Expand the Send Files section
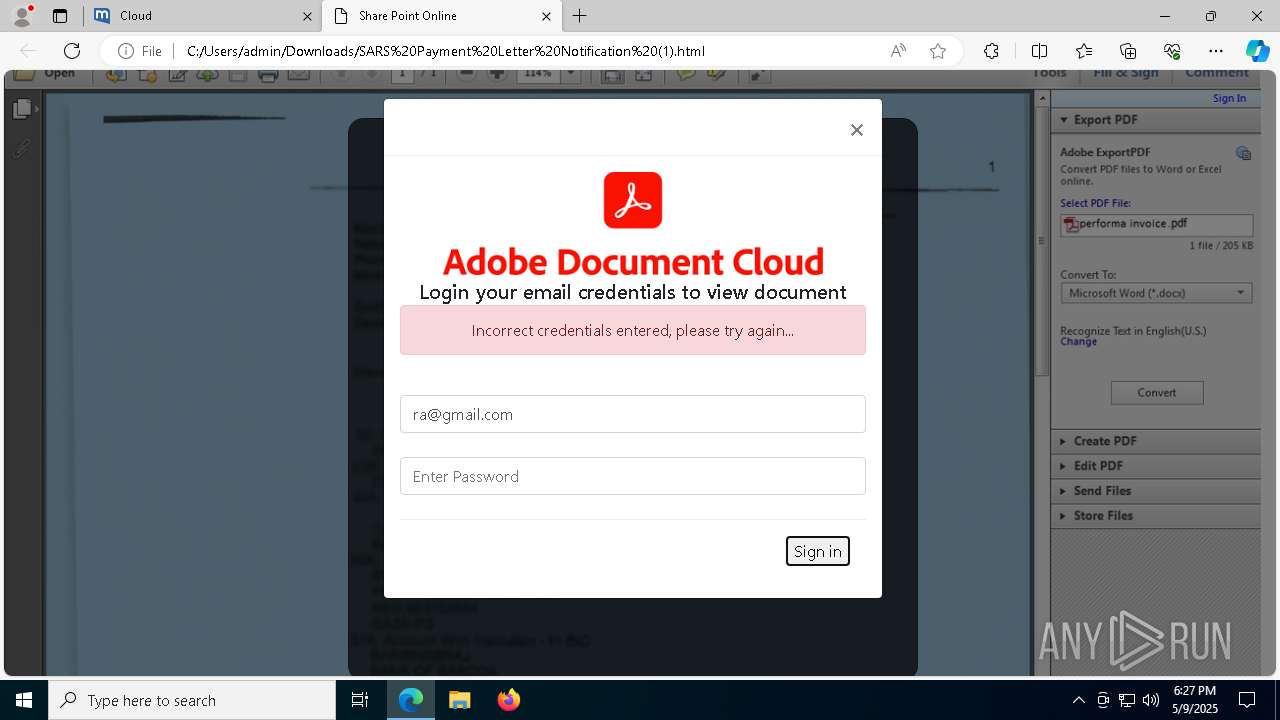The image size is (1280, 720). (x=1155, y=491)
